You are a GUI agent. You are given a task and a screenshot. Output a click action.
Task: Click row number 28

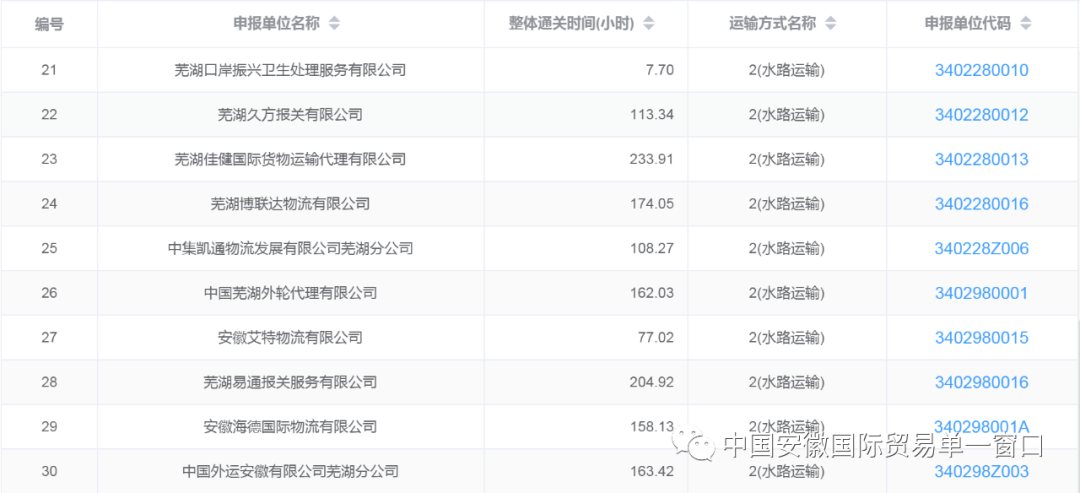coord(49,382)
